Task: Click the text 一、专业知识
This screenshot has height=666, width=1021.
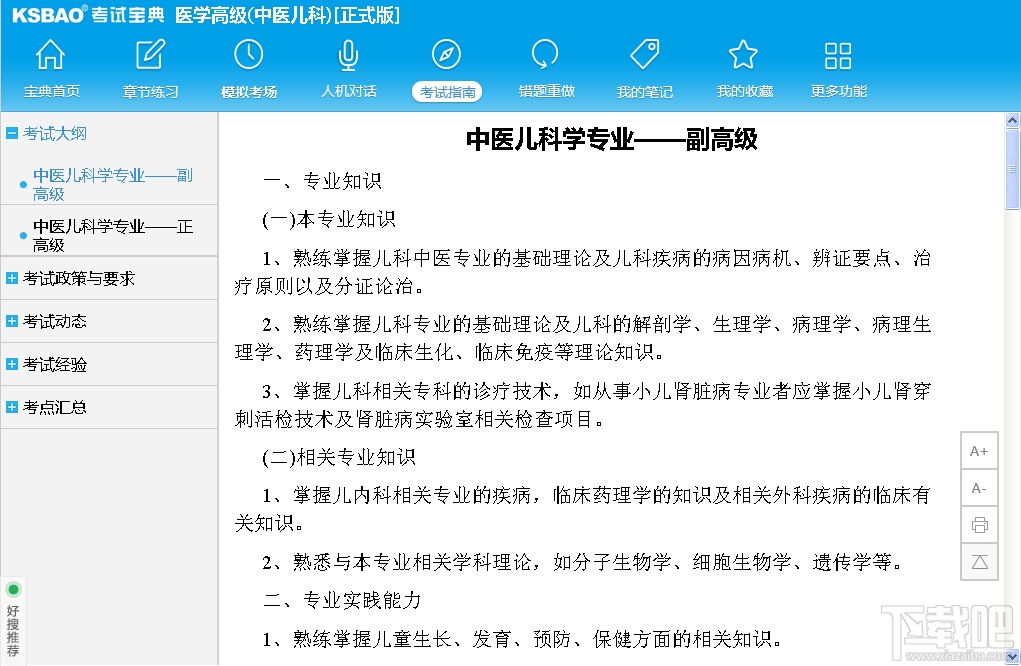Action: (x=322, y=180)
